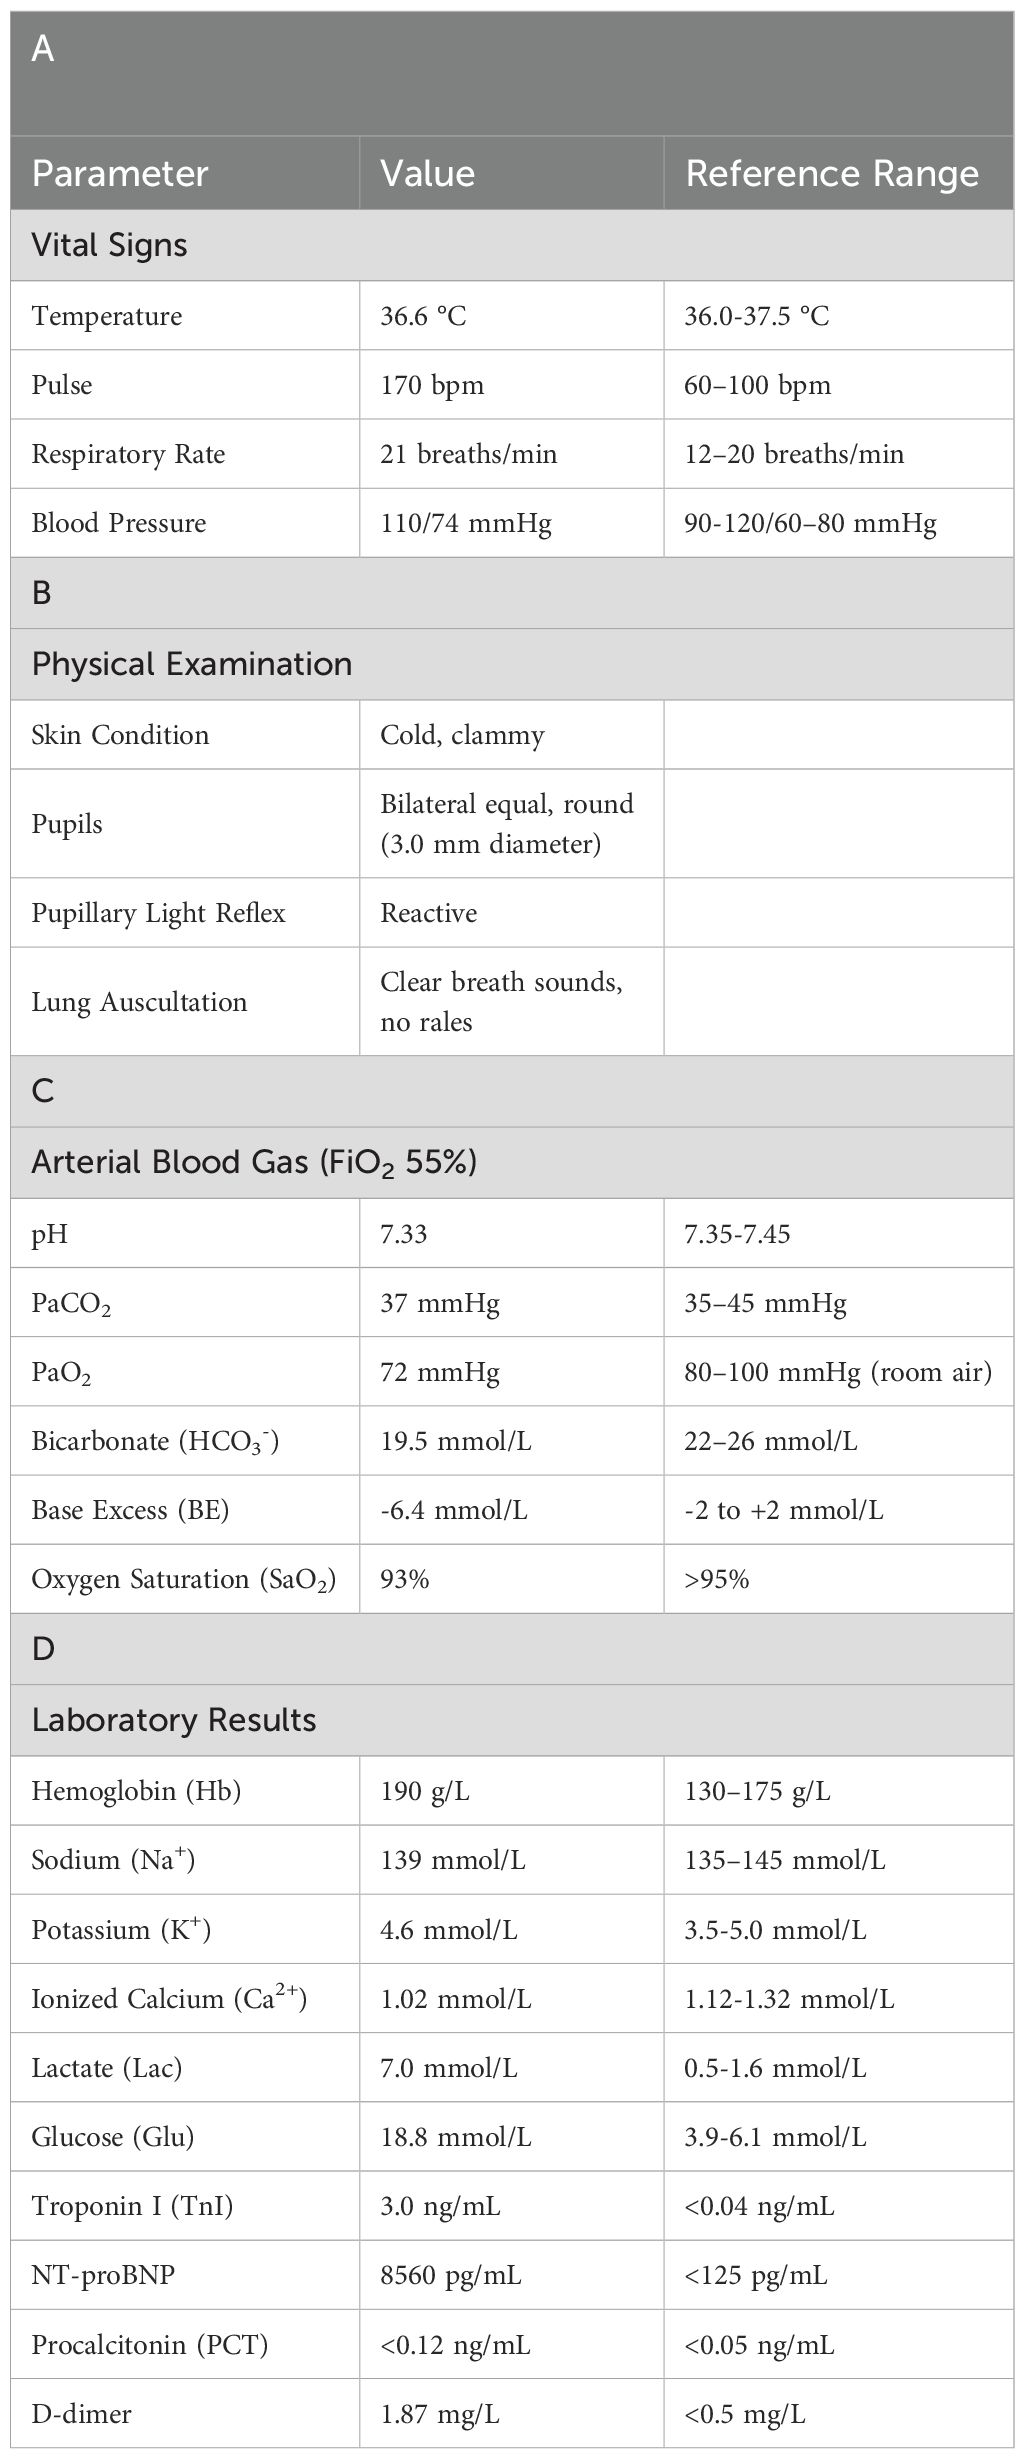Viewport: 1025px width, 2459px height.
Task: Select the Laboratory Results section heading
Action: [x=174, y=1720]
